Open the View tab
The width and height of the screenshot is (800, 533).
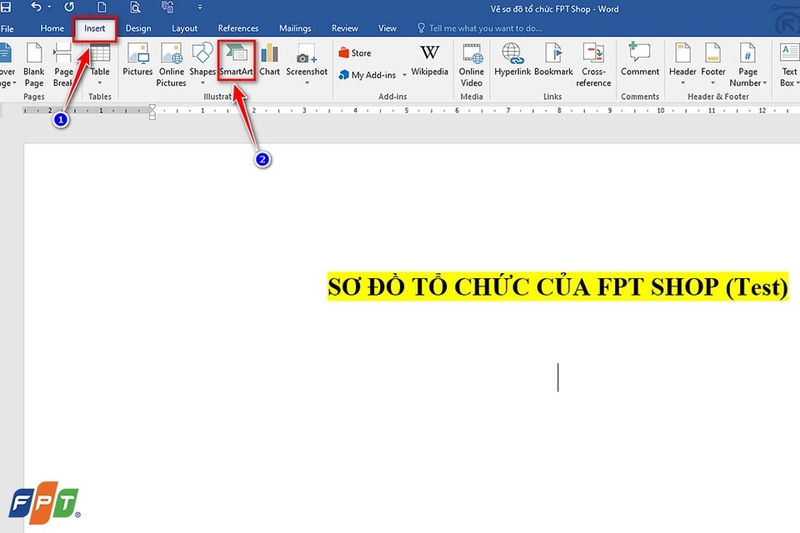pyautogui.click(x=387, y=29)
